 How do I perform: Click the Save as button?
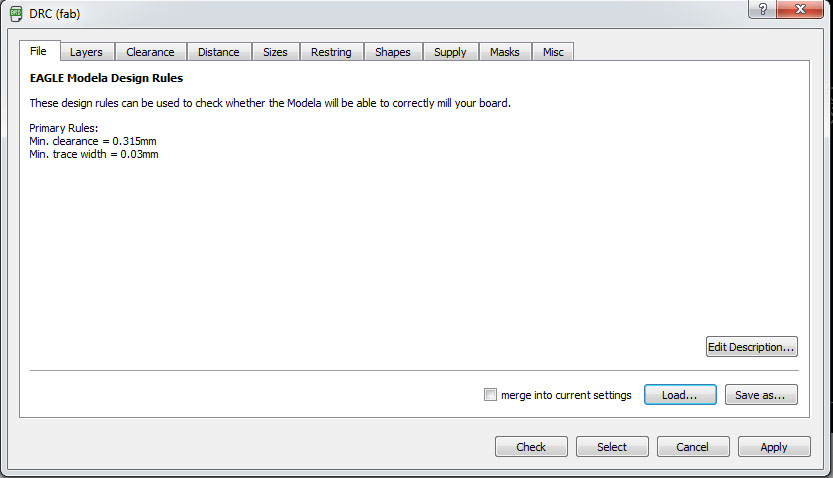(761, 395)
